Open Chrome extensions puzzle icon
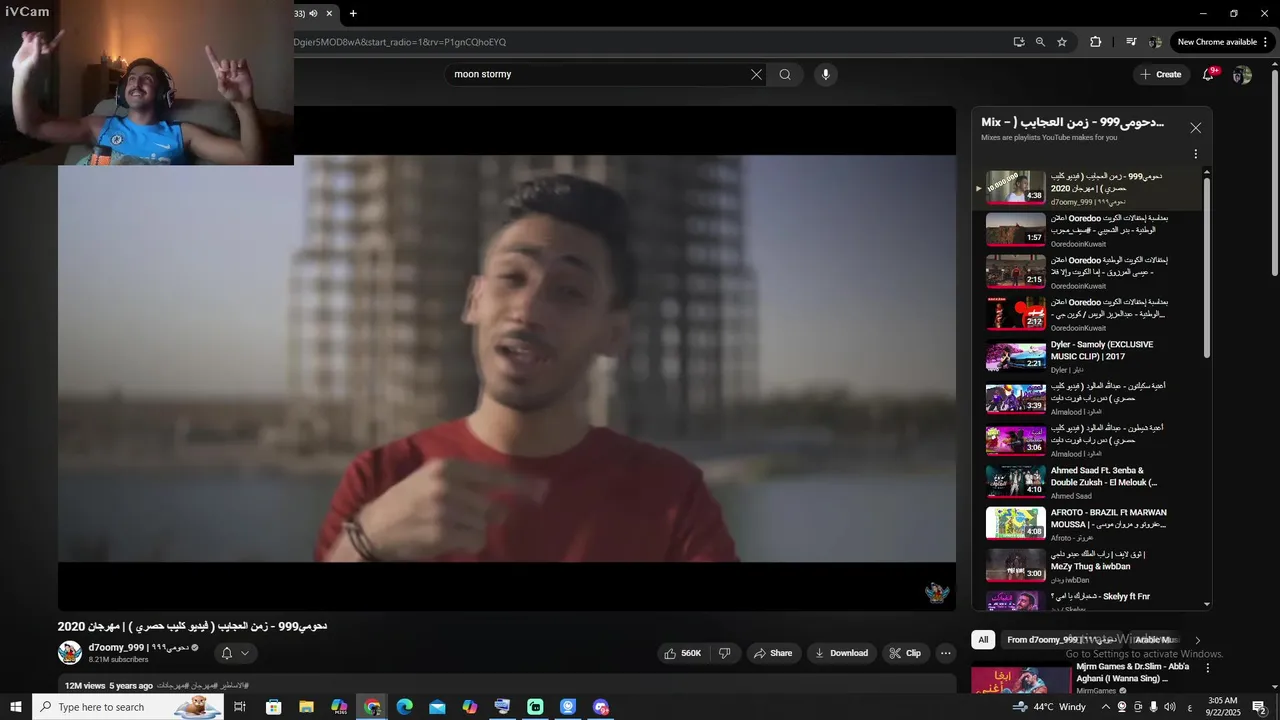The height and width of the screenshot is (720, 1280). point(1095,42)
